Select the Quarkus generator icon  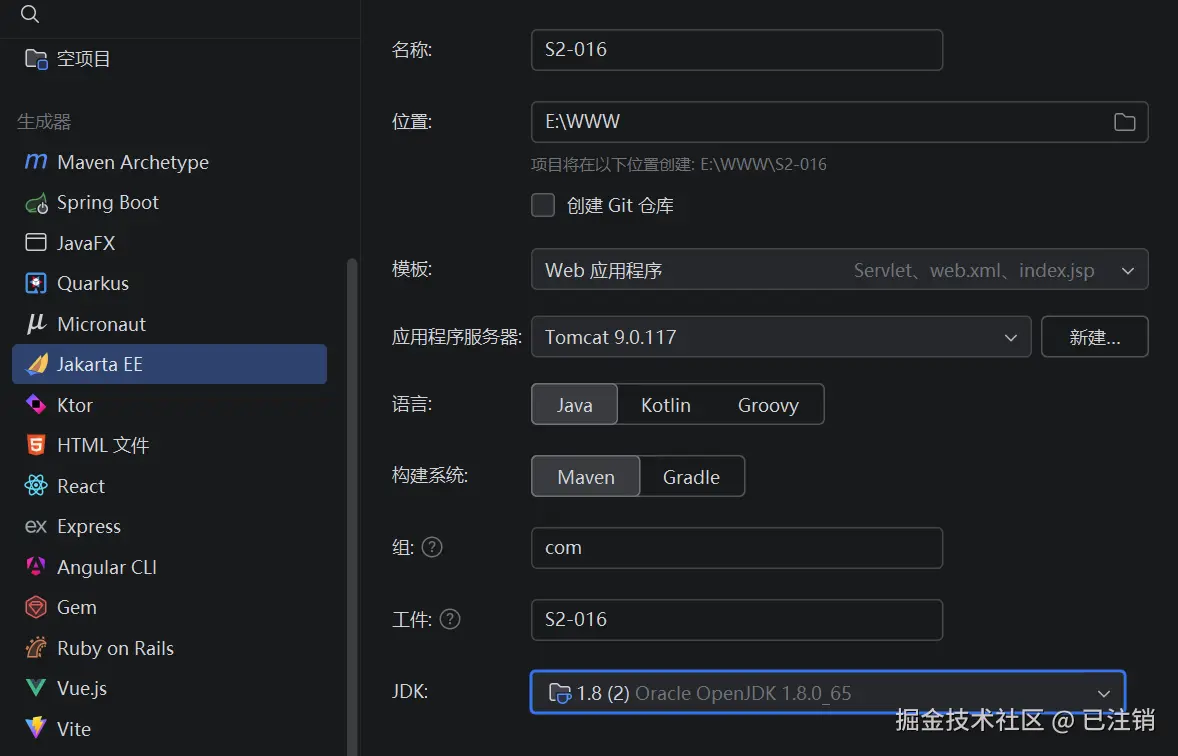(36, 283)
